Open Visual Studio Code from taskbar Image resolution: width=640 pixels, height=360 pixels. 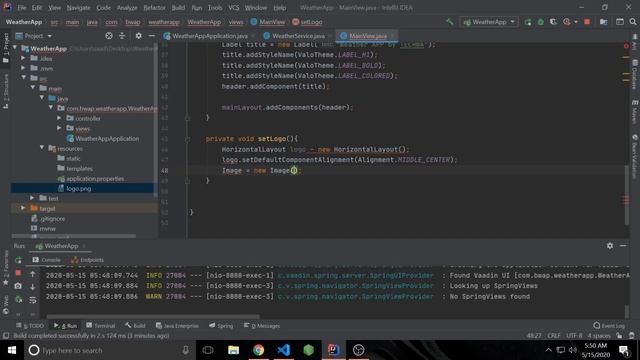click(284, 350)
